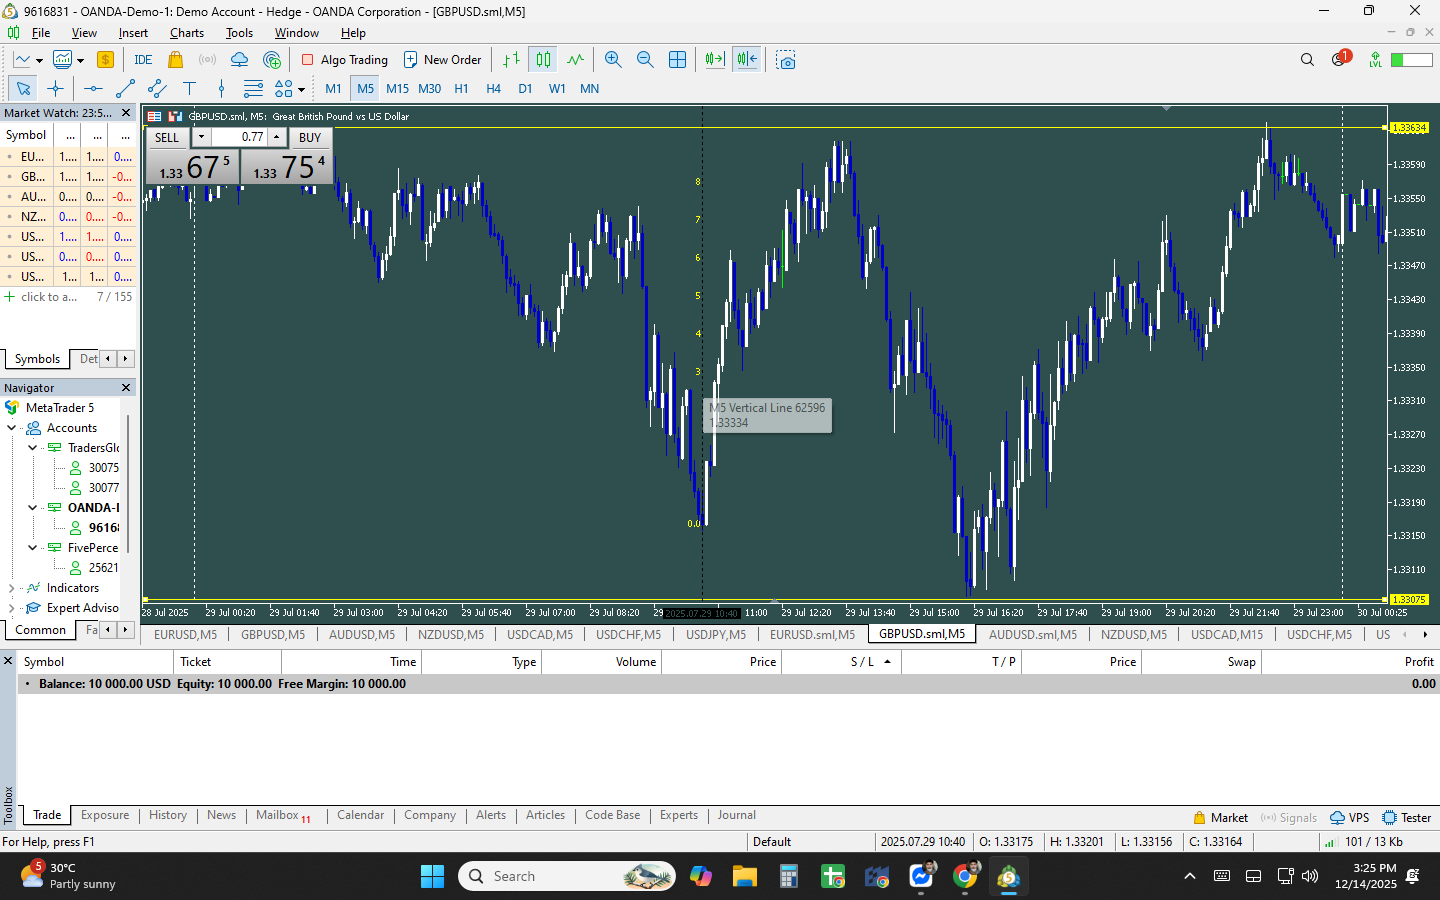Open the Insert menu
Image resolution: width=1440 pixels, height=900 pixels.
point(133,33)
